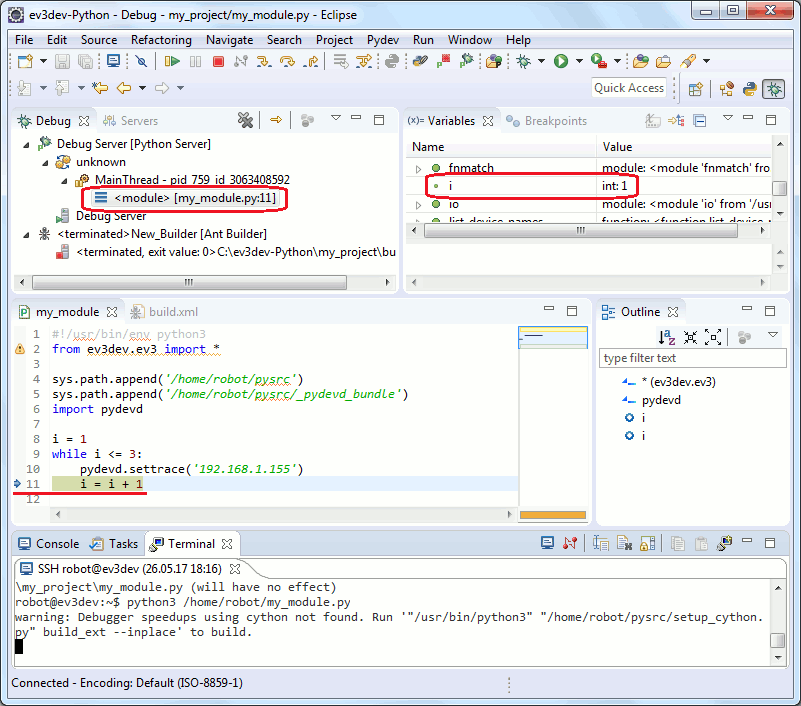Viewport: 801px width, 706px height.
Task: Toggle the Outline button left of the filter-members icon
Action: pyautogui.click(x=690, y=337)
